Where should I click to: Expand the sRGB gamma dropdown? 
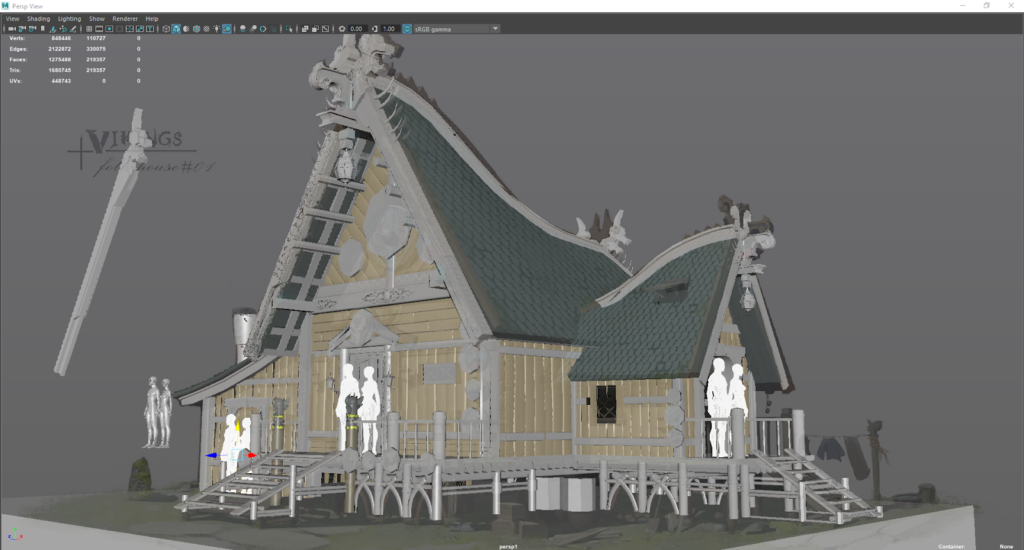[494, 29]
